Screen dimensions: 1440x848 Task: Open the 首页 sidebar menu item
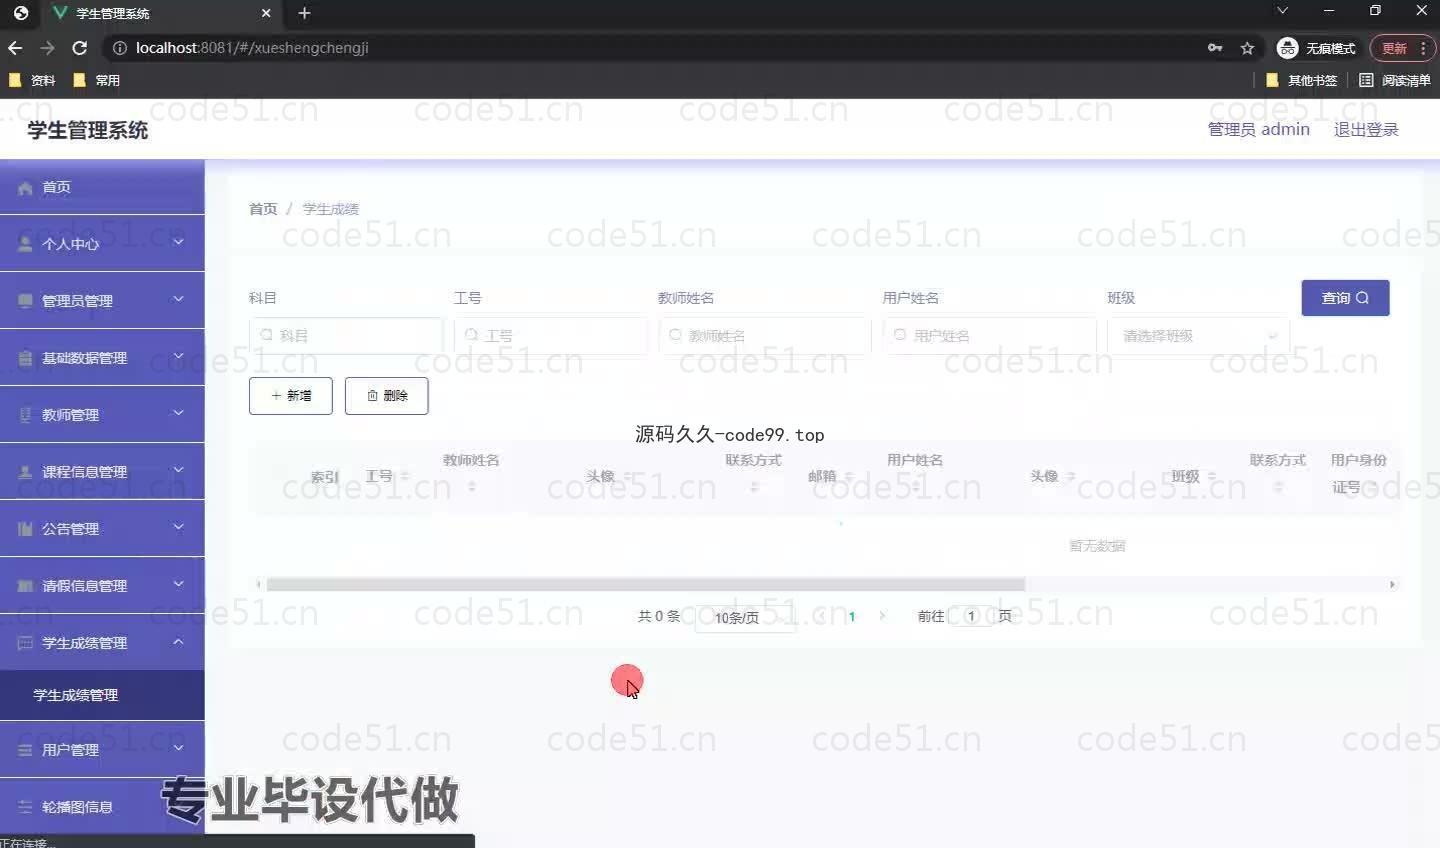pos(102,188)
